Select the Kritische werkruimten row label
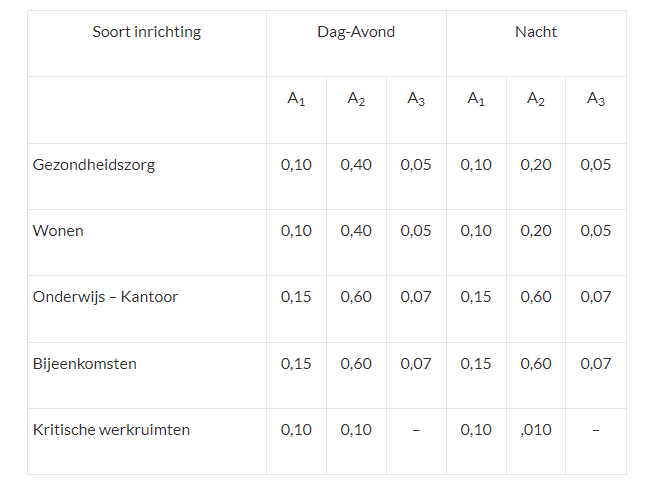 (x=111, y=429)
